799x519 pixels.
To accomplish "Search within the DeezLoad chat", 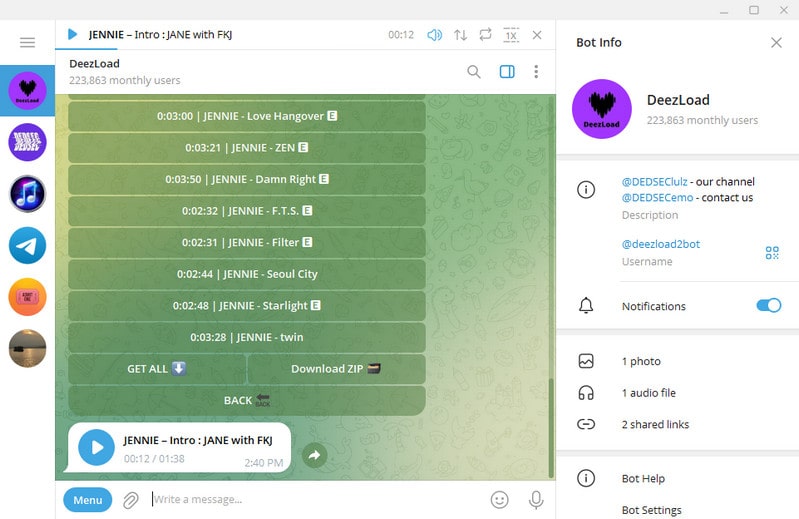I will [474, 72].
